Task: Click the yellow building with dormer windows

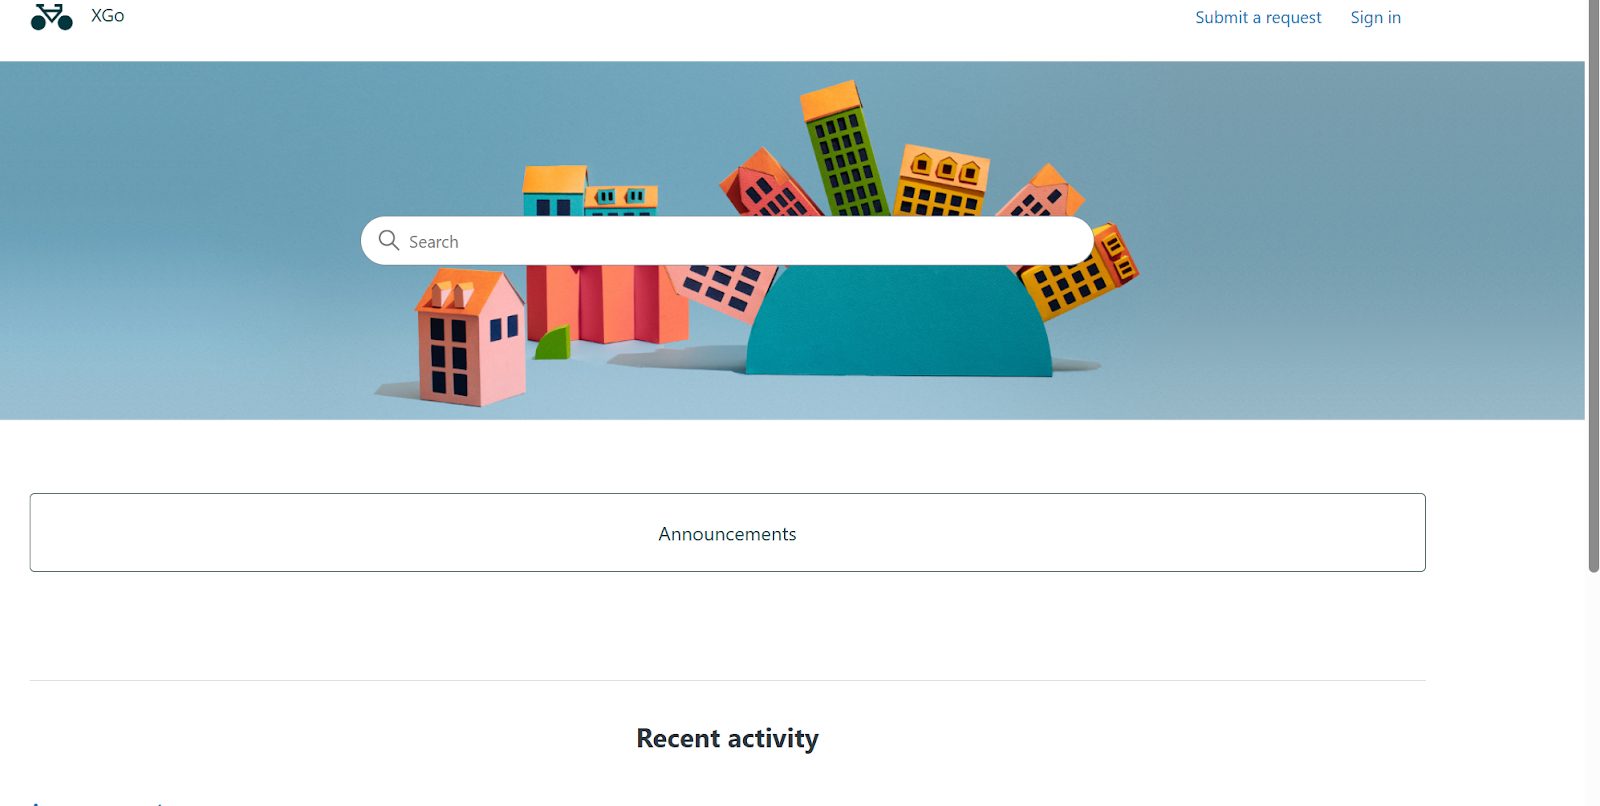Action: [x=941, y=180]
